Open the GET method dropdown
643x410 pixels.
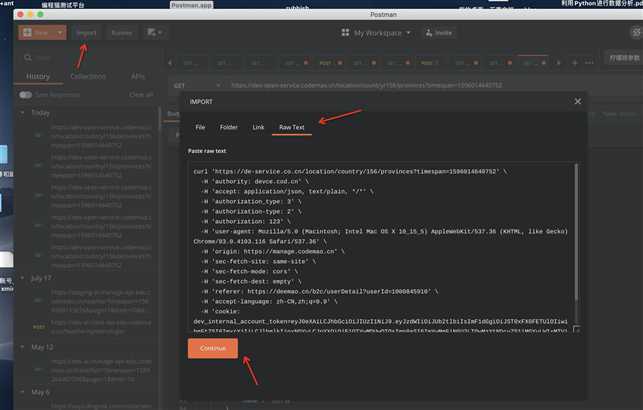197,85
